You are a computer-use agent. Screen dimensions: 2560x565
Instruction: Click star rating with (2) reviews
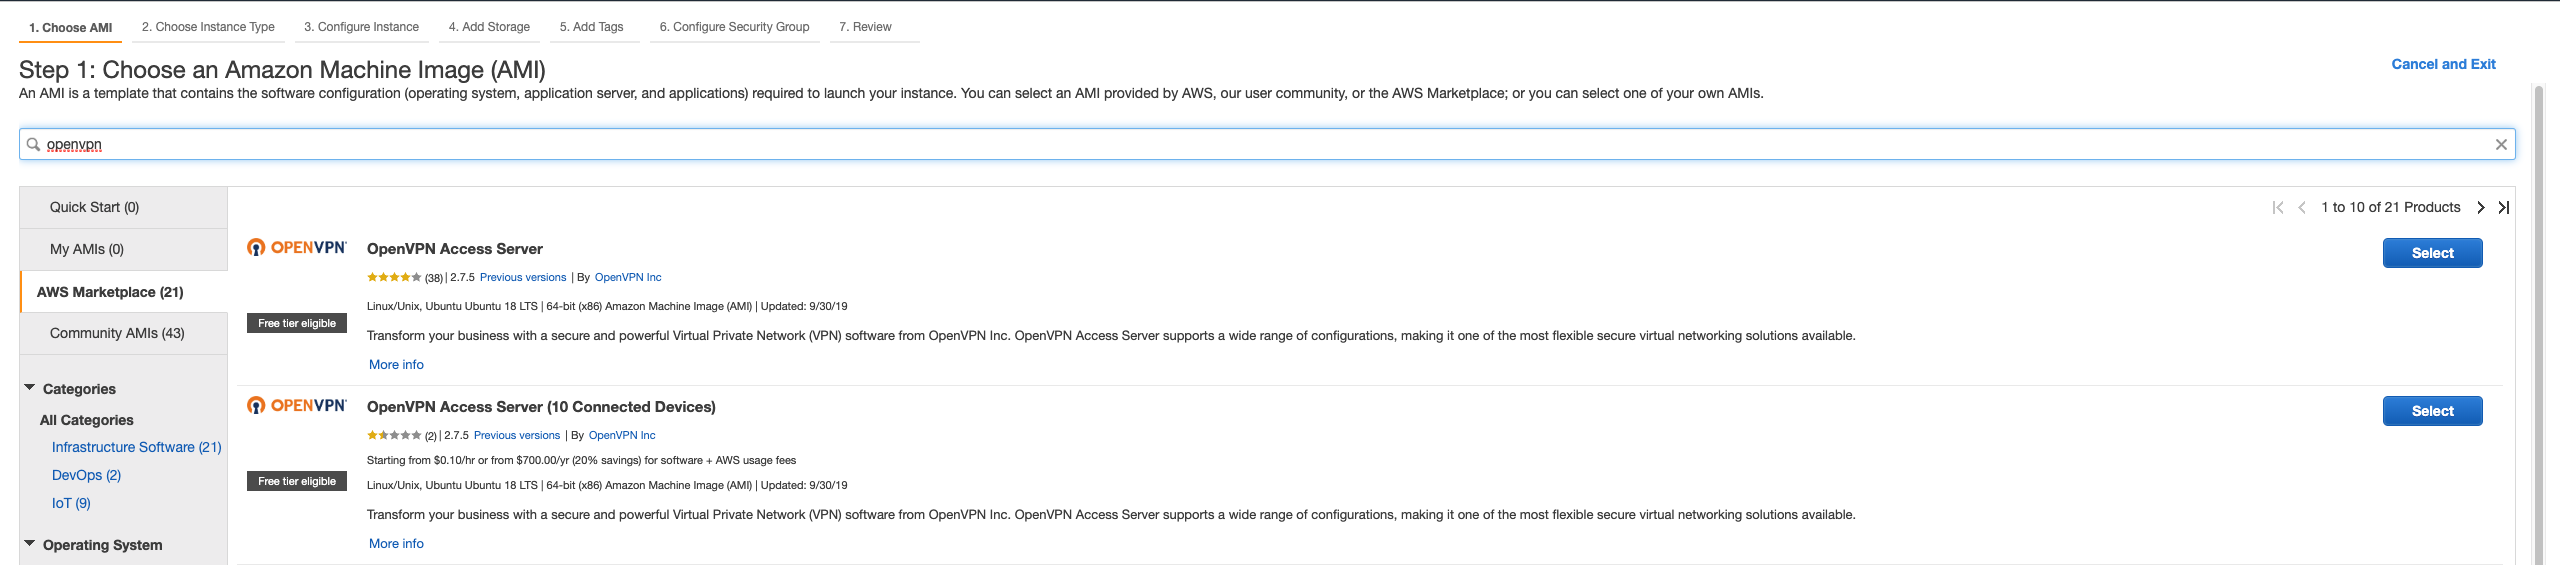coord(394,435)
